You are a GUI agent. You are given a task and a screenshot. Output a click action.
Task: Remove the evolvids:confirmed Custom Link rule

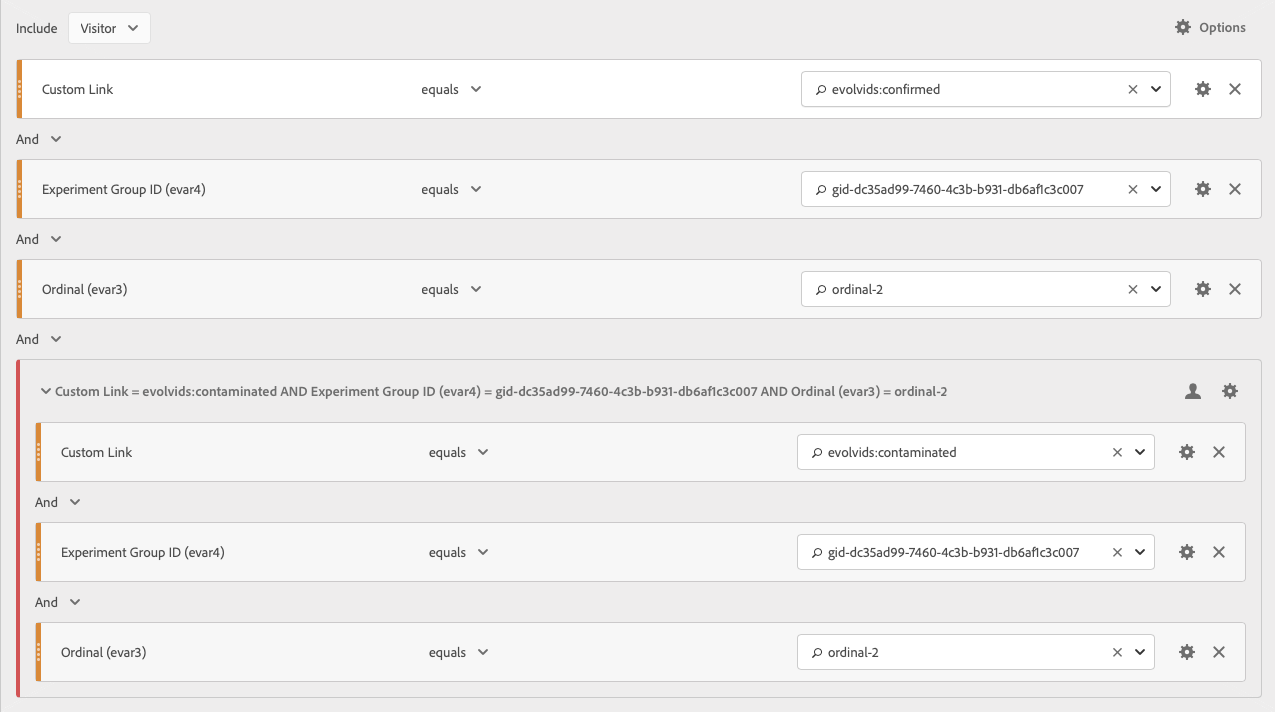(1235, 89)
